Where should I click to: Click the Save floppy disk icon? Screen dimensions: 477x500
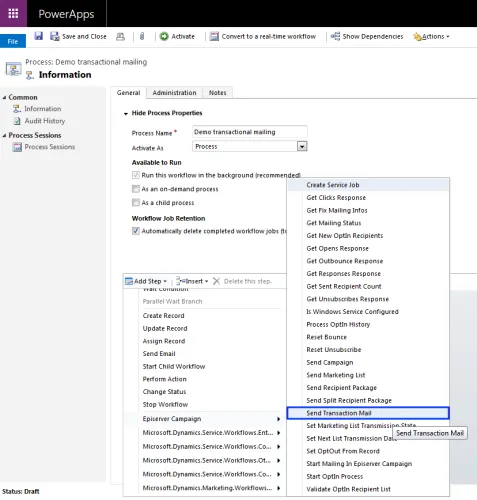click(x=39, y=36)
